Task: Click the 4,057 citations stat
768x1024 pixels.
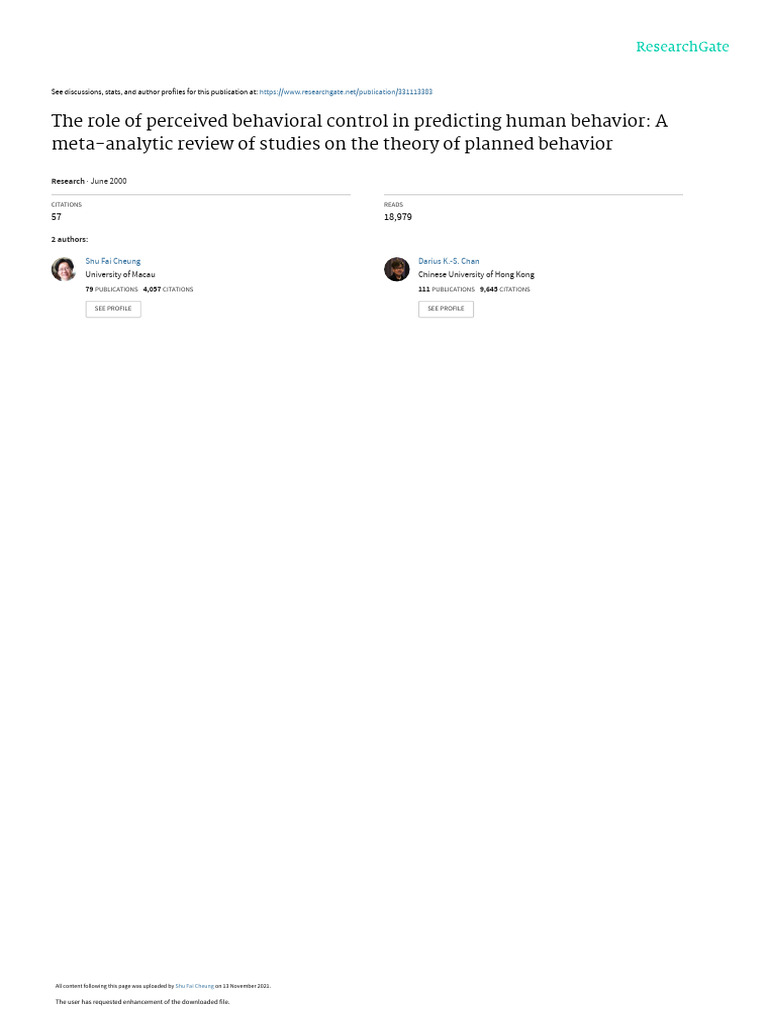Action: point(168,289)
